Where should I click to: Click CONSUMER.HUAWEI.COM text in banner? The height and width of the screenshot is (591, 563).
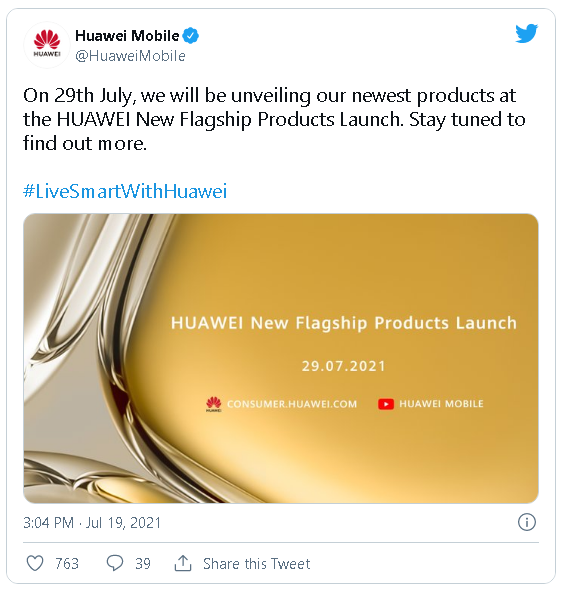pyautogui.click(x=292, y=404)
